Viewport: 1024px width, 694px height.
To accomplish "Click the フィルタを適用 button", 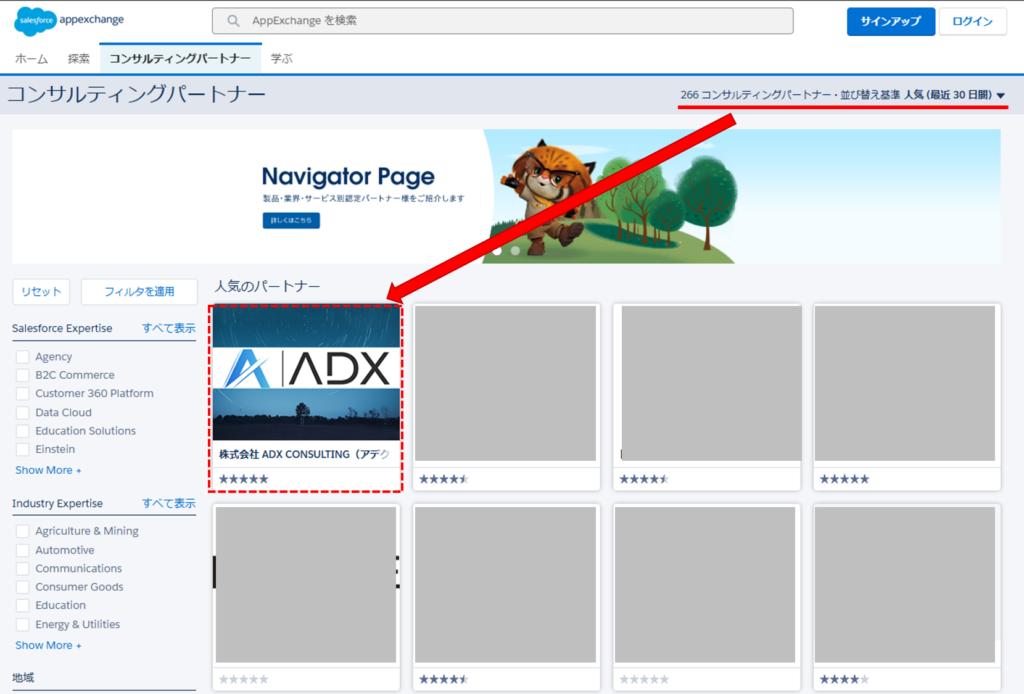I will pos(139,292).
